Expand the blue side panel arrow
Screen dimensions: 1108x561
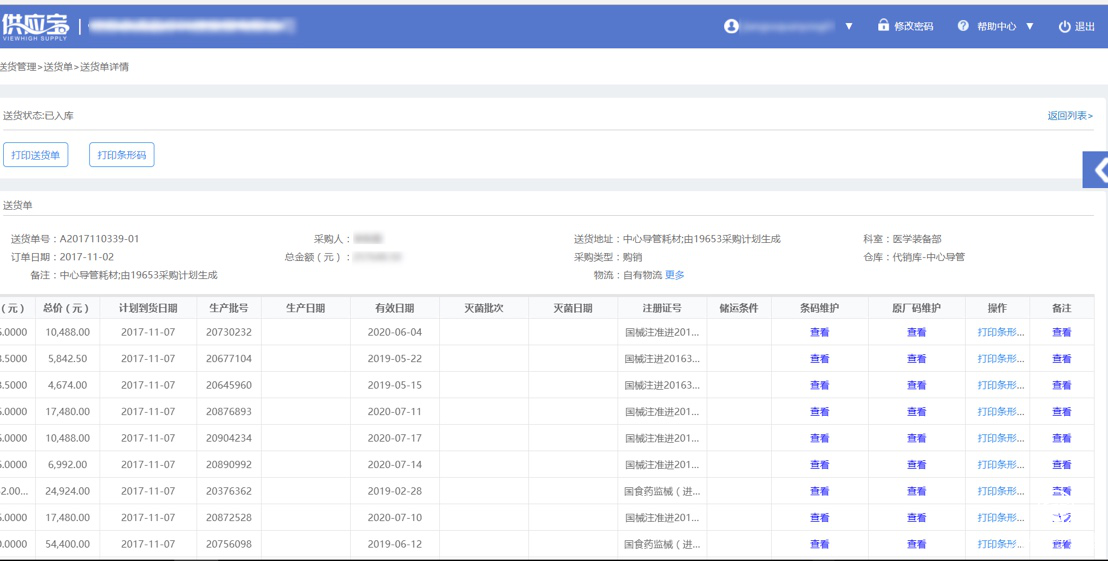click(x=1099, y=170)
